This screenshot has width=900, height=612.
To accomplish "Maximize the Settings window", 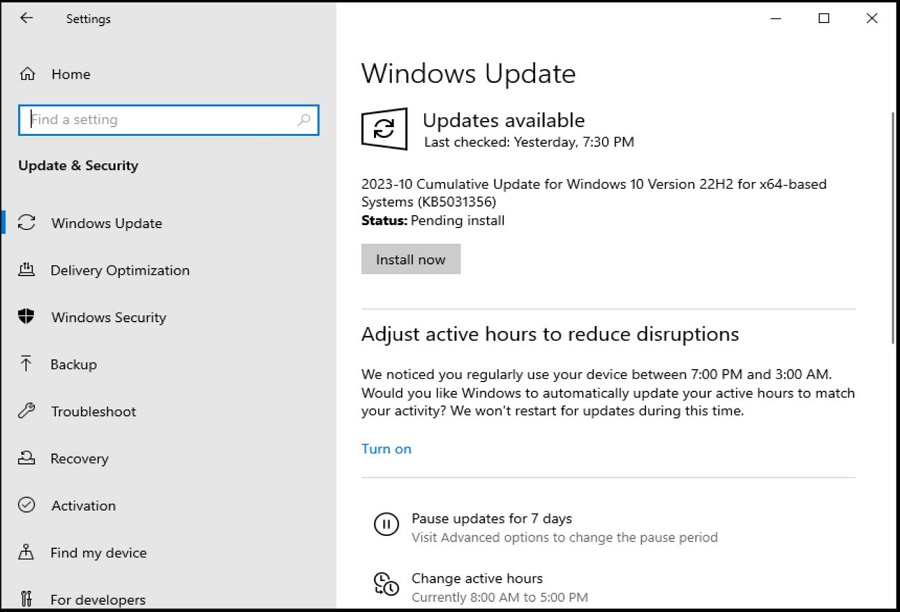I will coord(824,18).
